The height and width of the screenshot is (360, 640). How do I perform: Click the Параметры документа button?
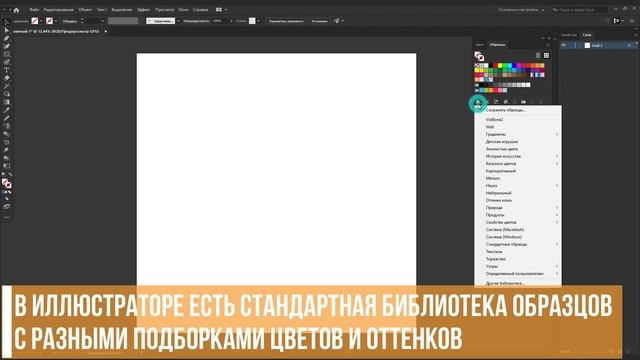(286, 21)
